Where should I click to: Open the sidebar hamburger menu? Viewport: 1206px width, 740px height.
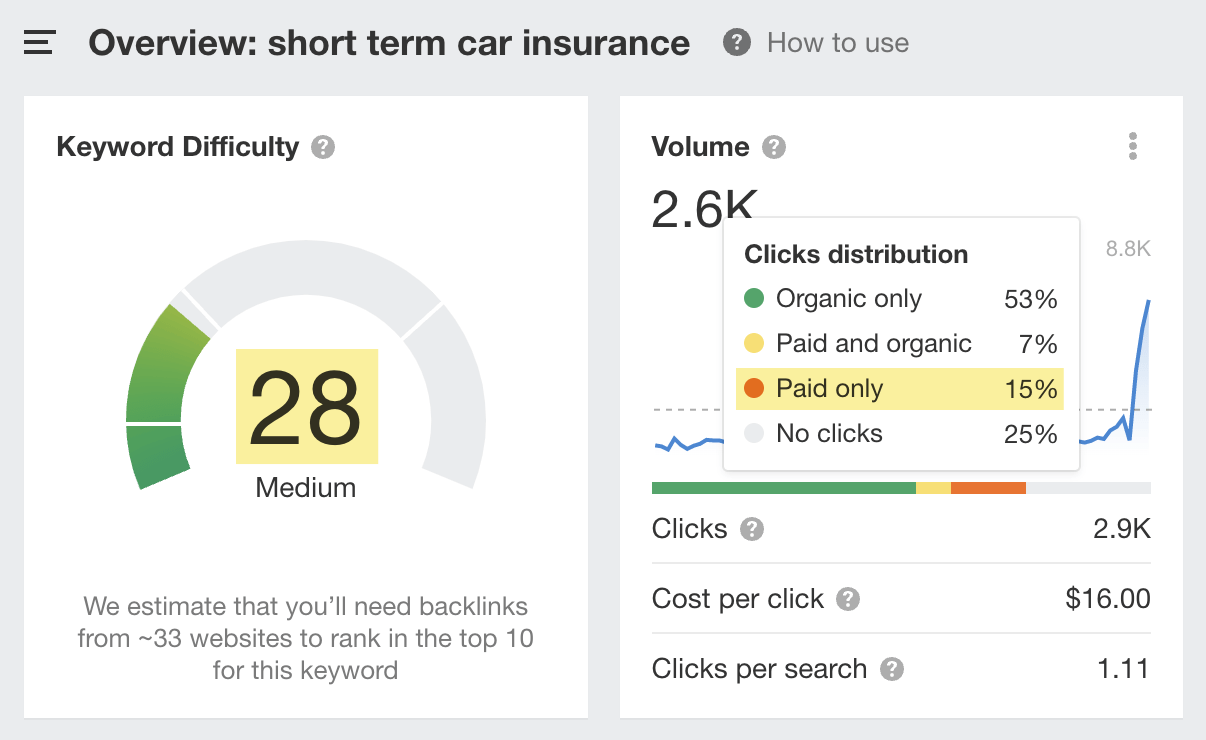[x=40, y=42]
